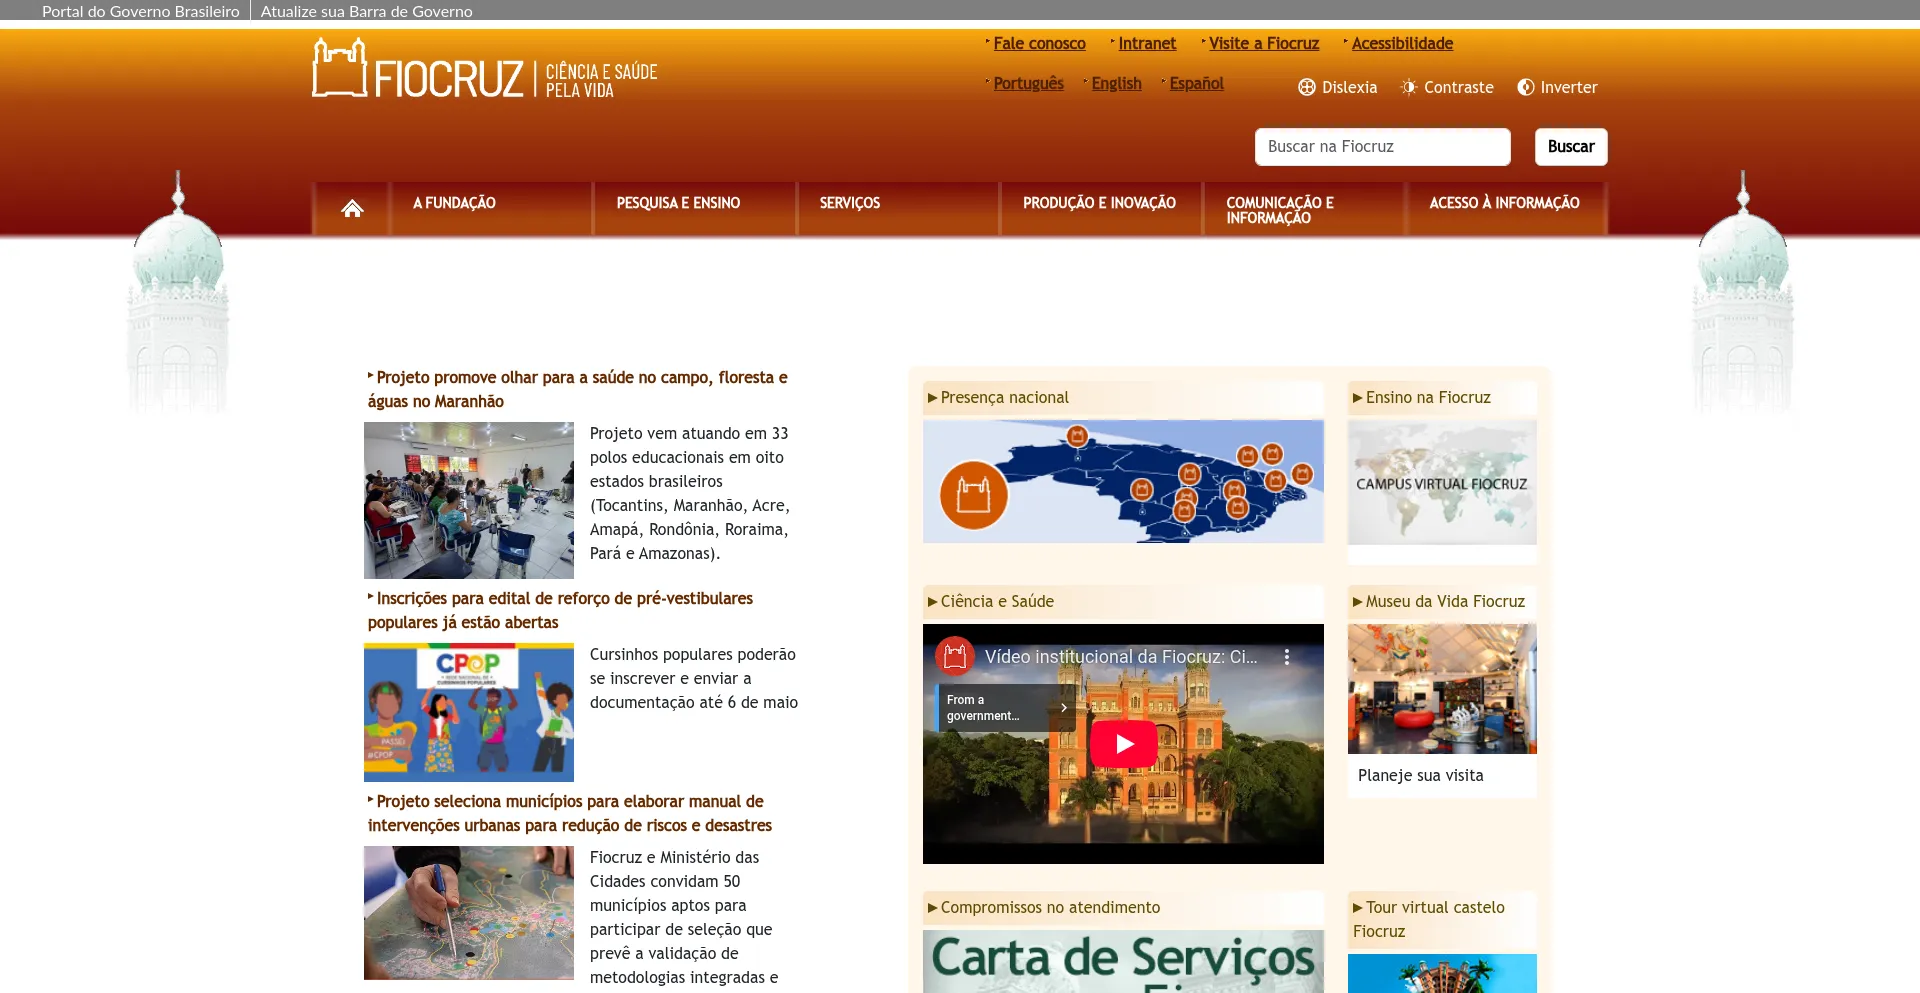
Task: Open the YouTube video options menu
Action: point(1287,657)
